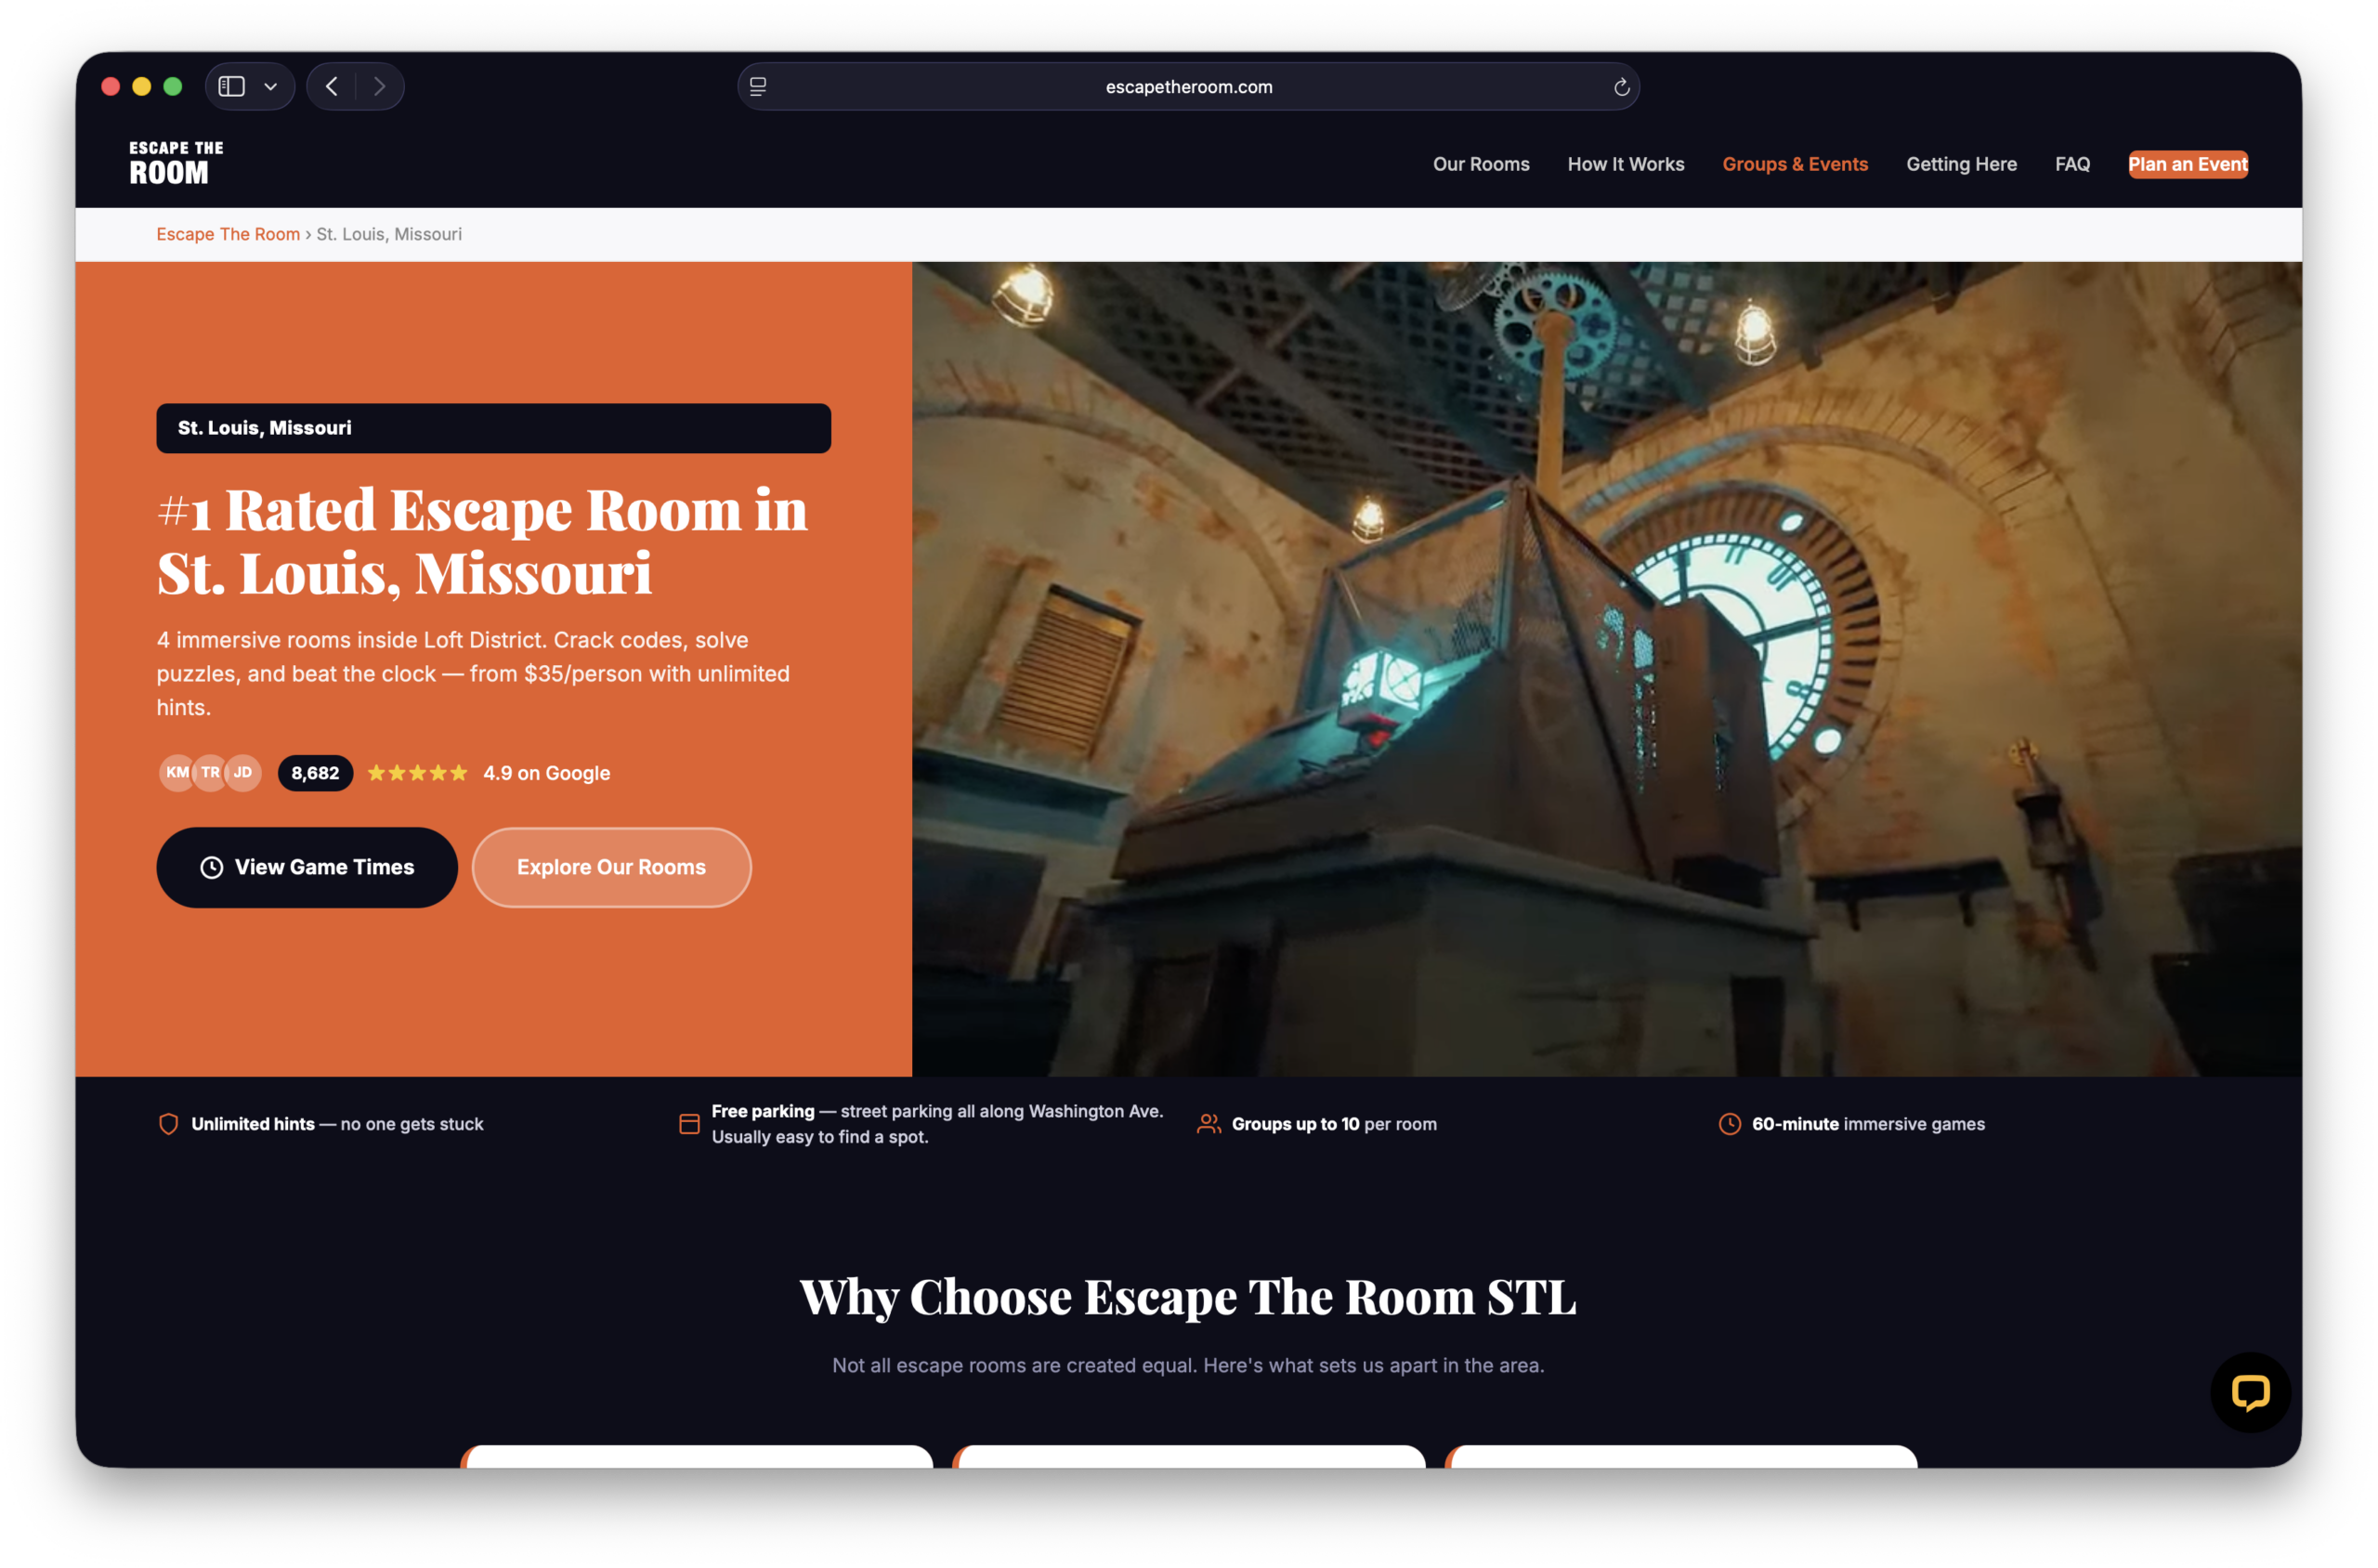
Task: Click the parking icon beside Free parking
Action: pos(689,1124)
